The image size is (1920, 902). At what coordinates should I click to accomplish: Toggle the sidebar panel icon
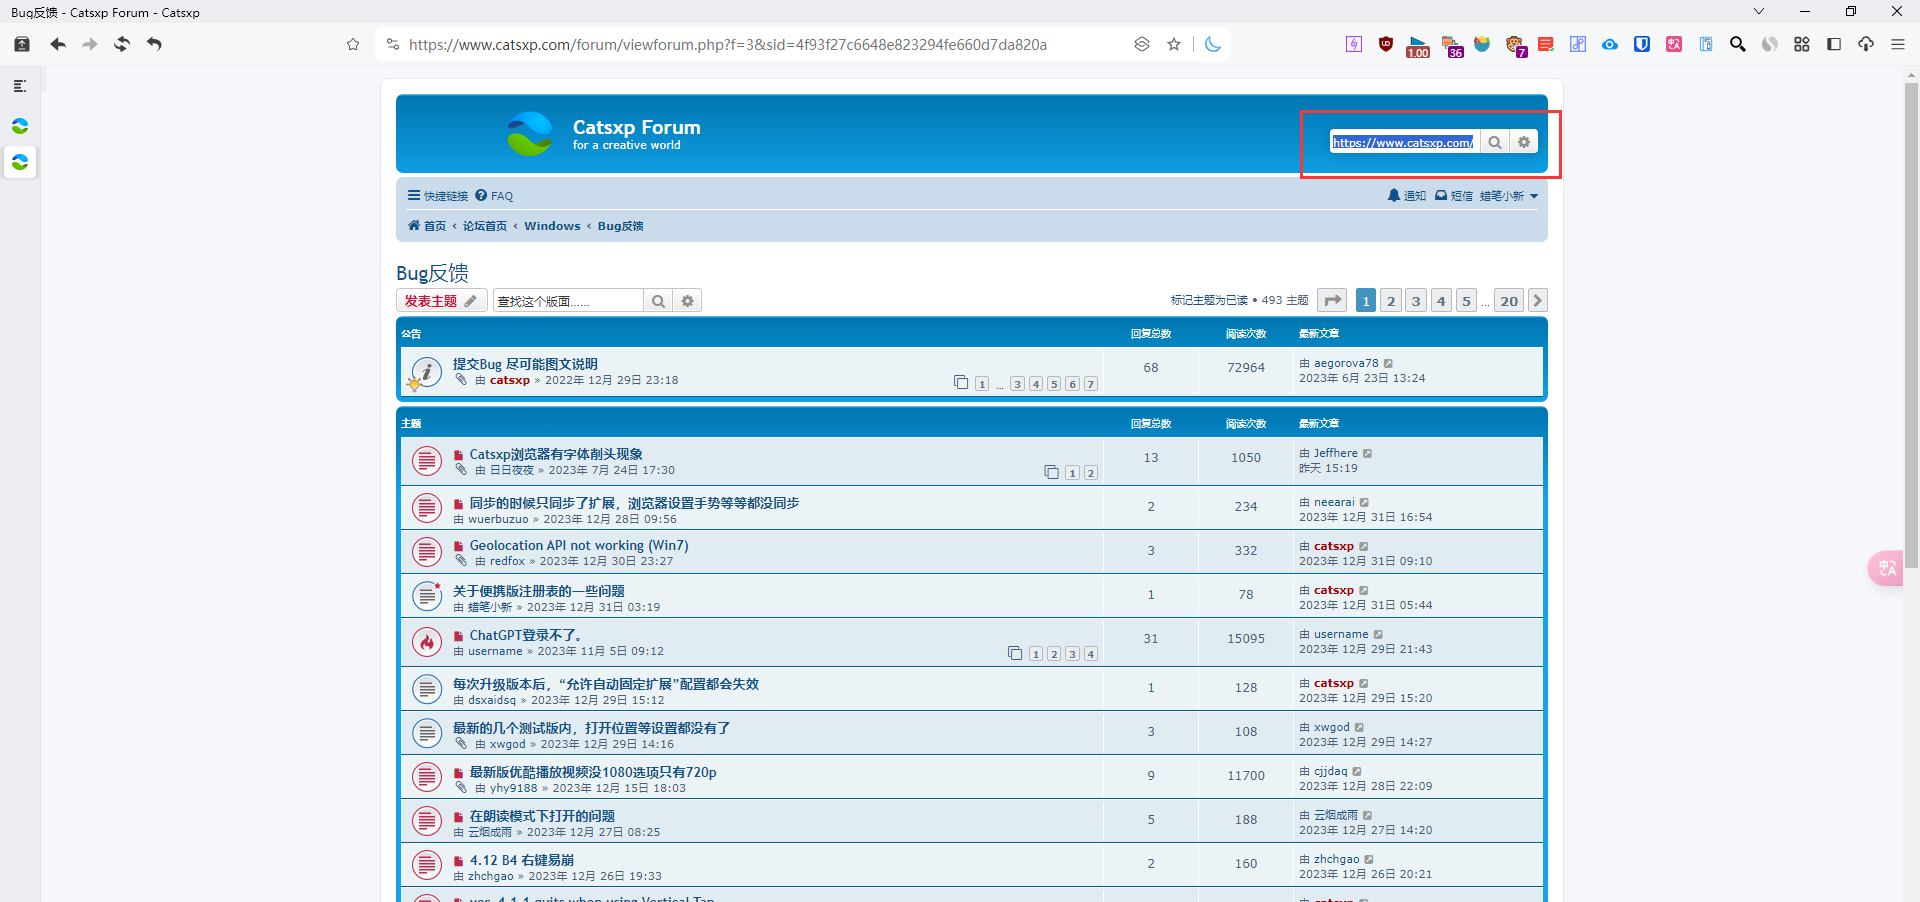click(1834, 44)
